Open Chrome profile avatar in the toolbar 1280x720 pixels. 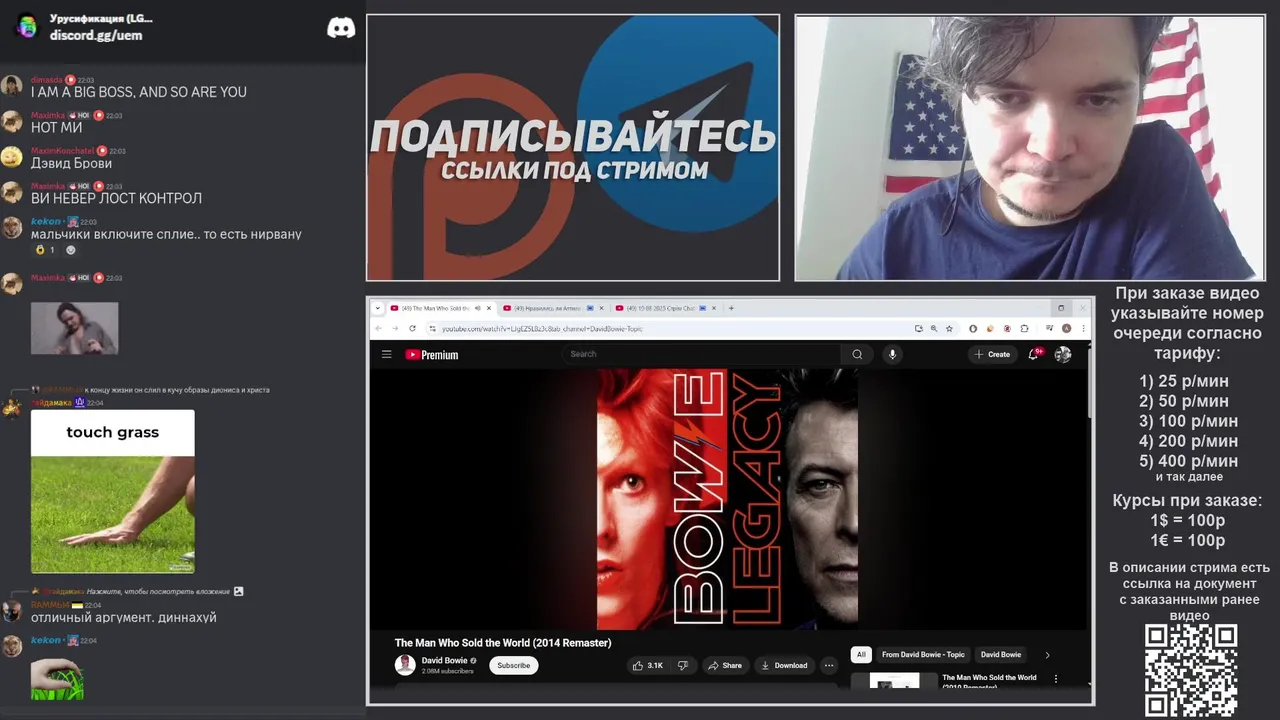tap(1067, 328)
